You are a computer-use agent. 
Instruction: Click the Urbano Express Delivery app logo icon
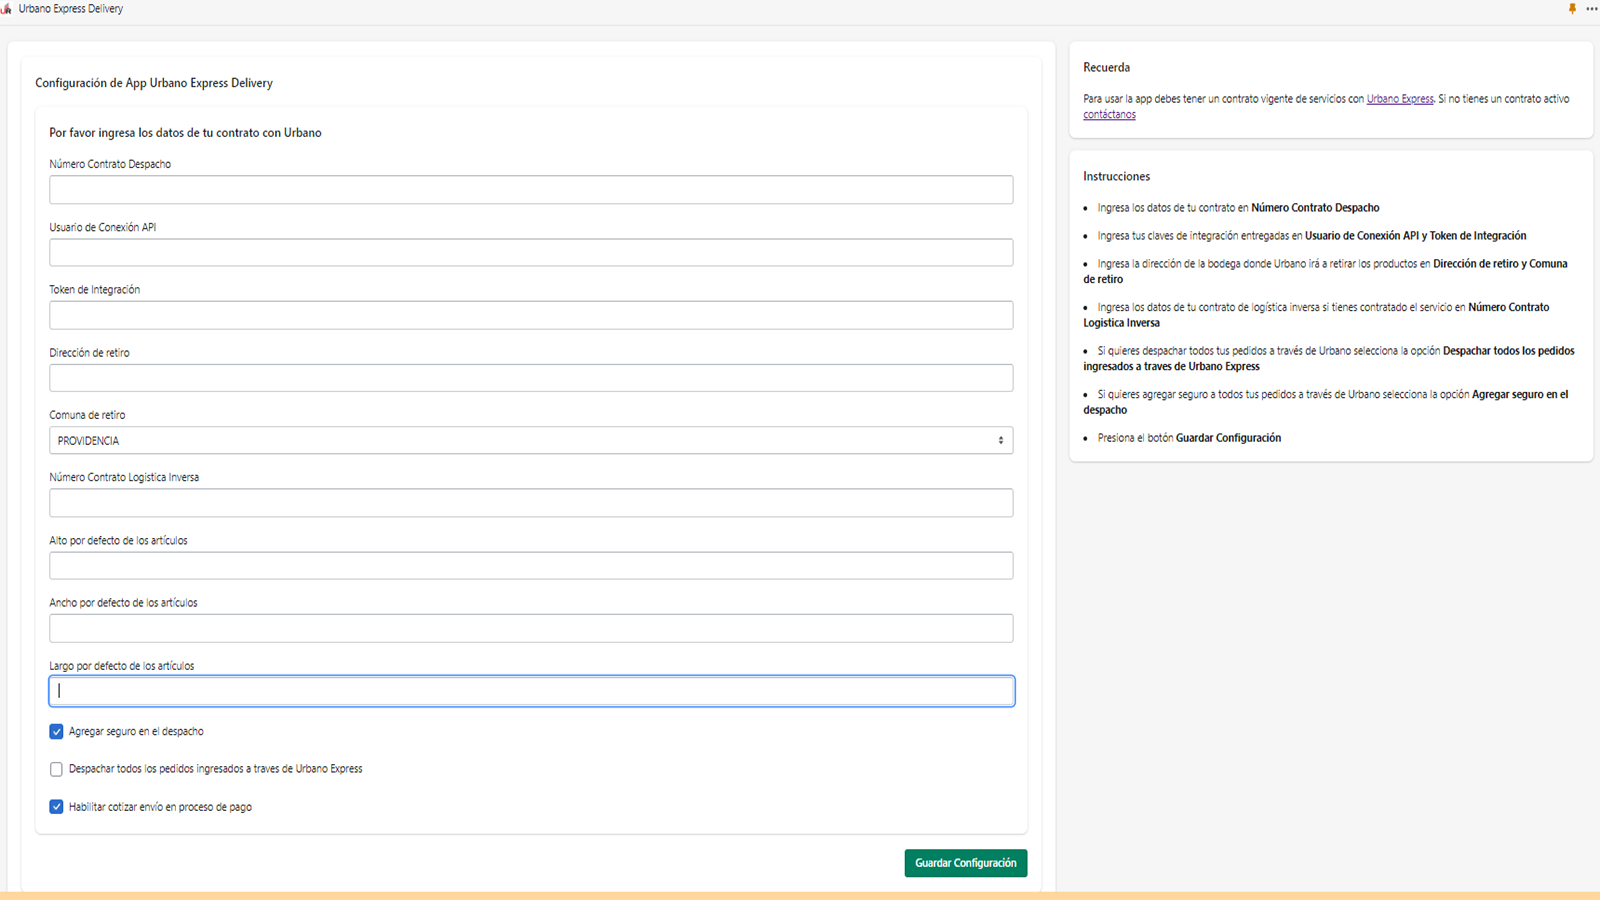click(x=7, y=9)
